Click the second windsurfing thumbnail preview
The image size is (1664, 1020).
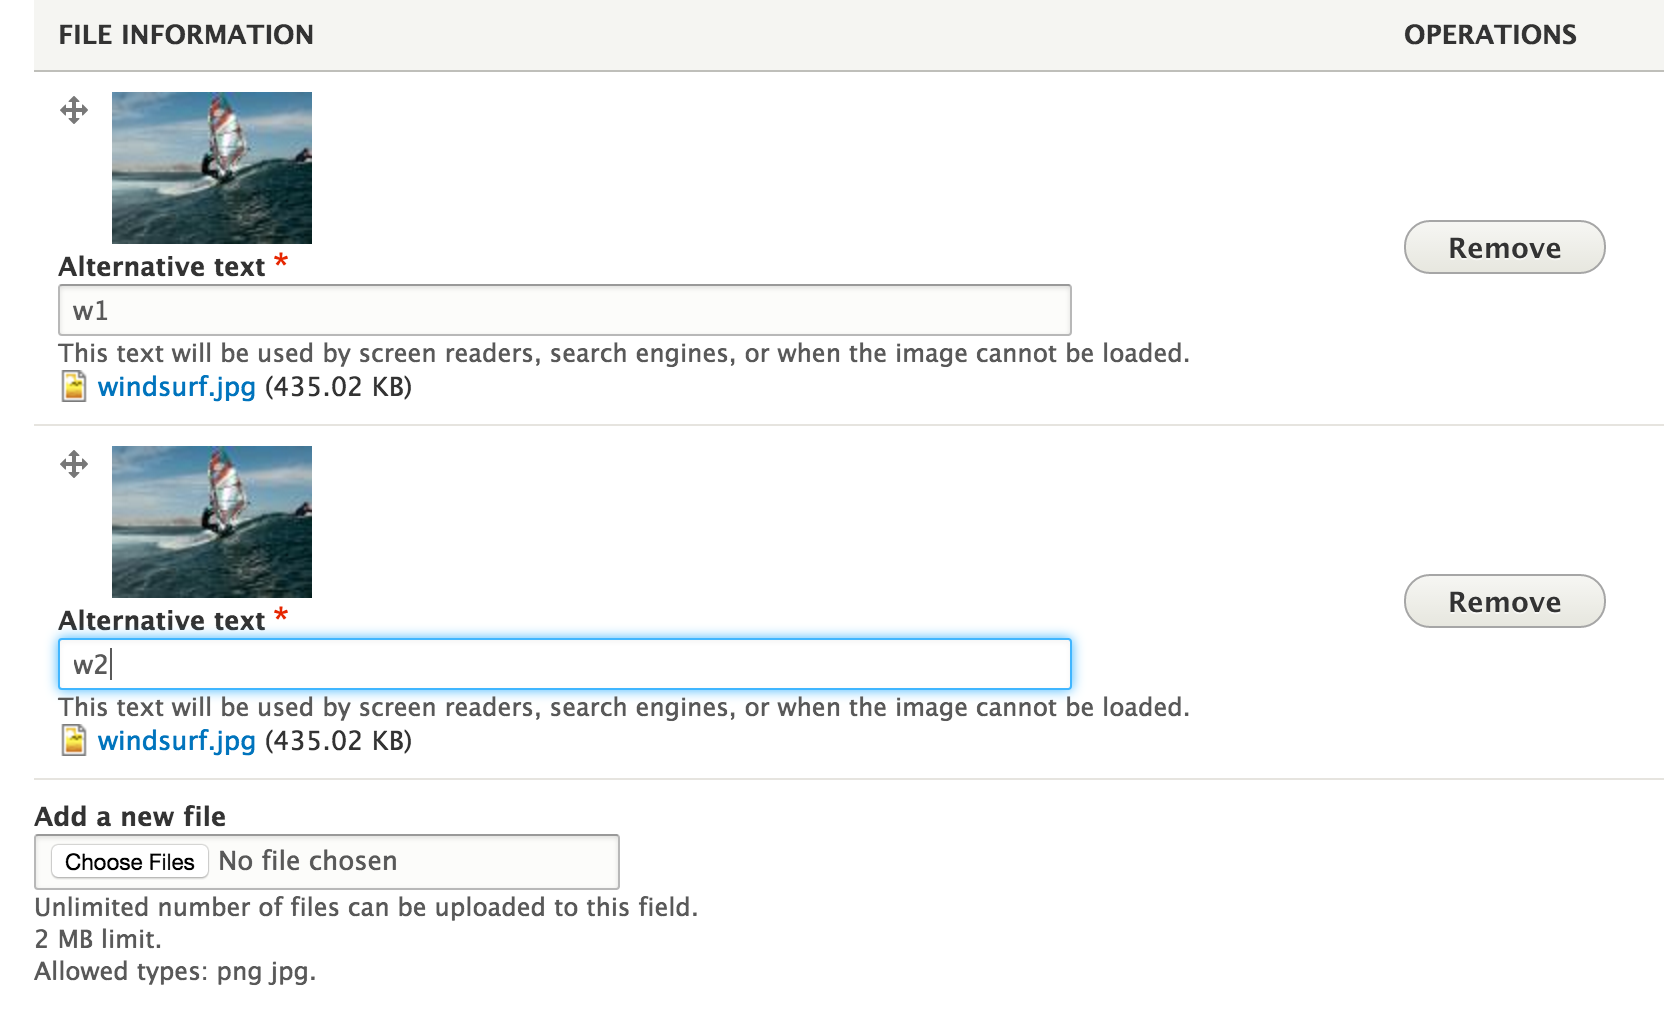coord(211,521)
